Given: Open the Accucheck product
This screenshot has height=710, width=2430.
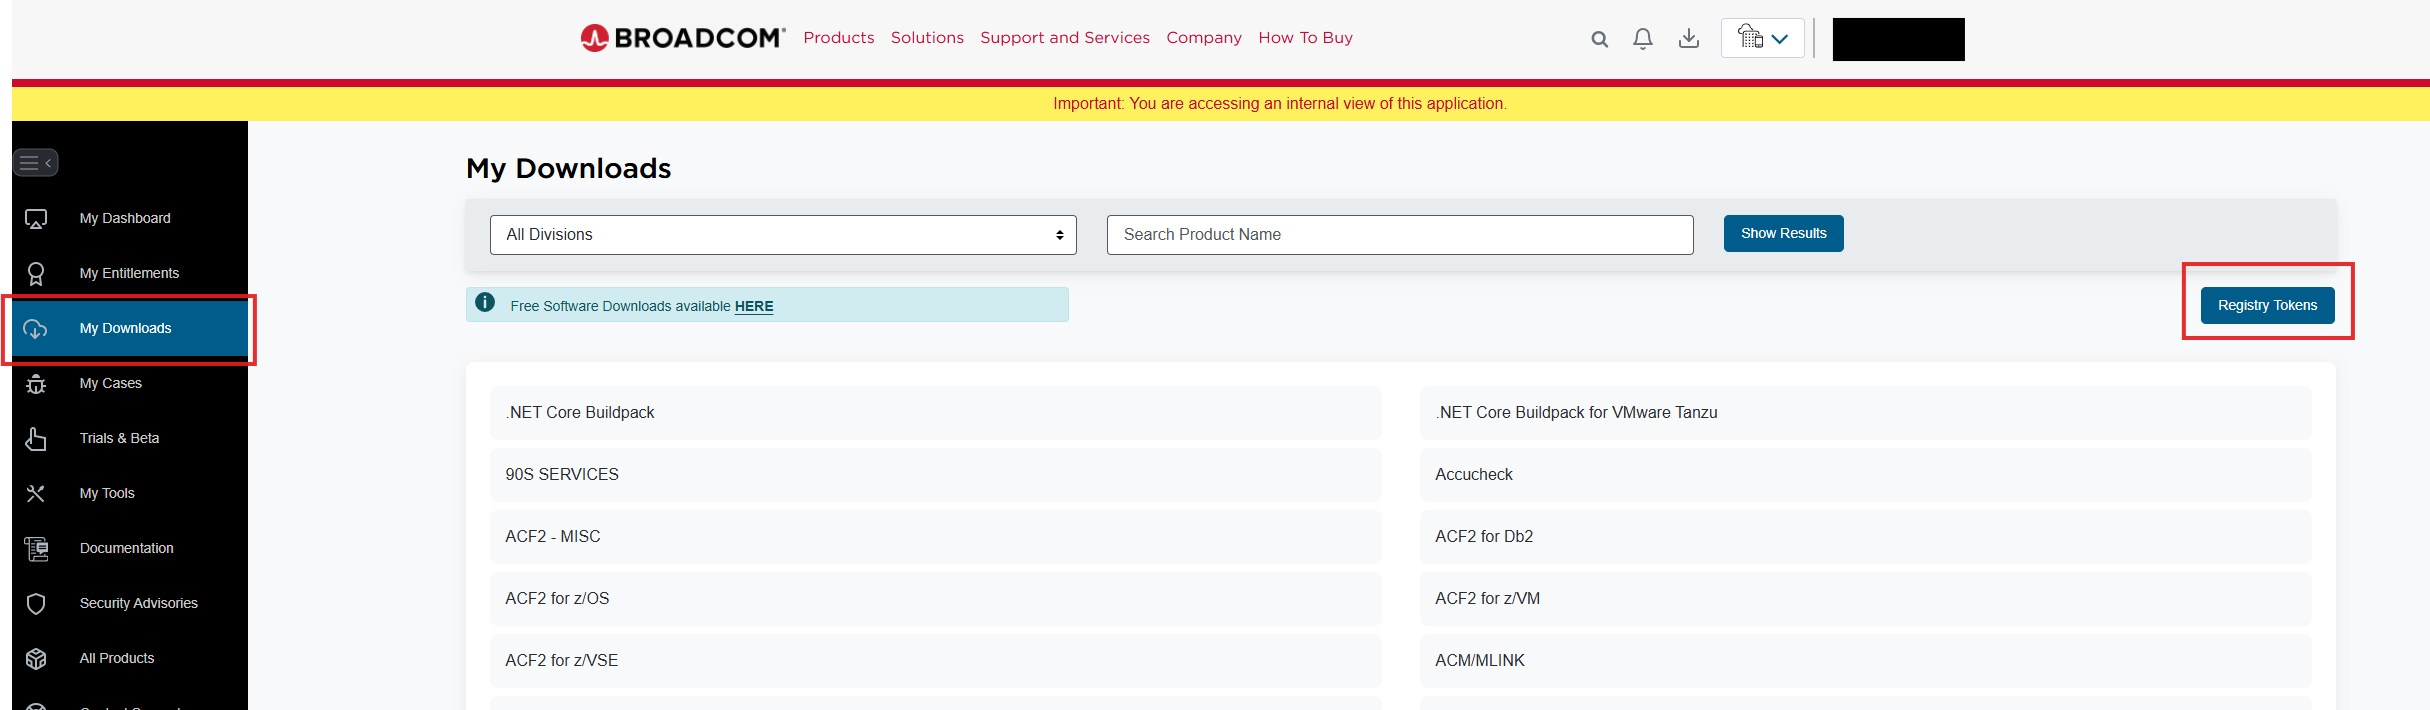Looking at the screenshot, I should [x=1865, y=474].
